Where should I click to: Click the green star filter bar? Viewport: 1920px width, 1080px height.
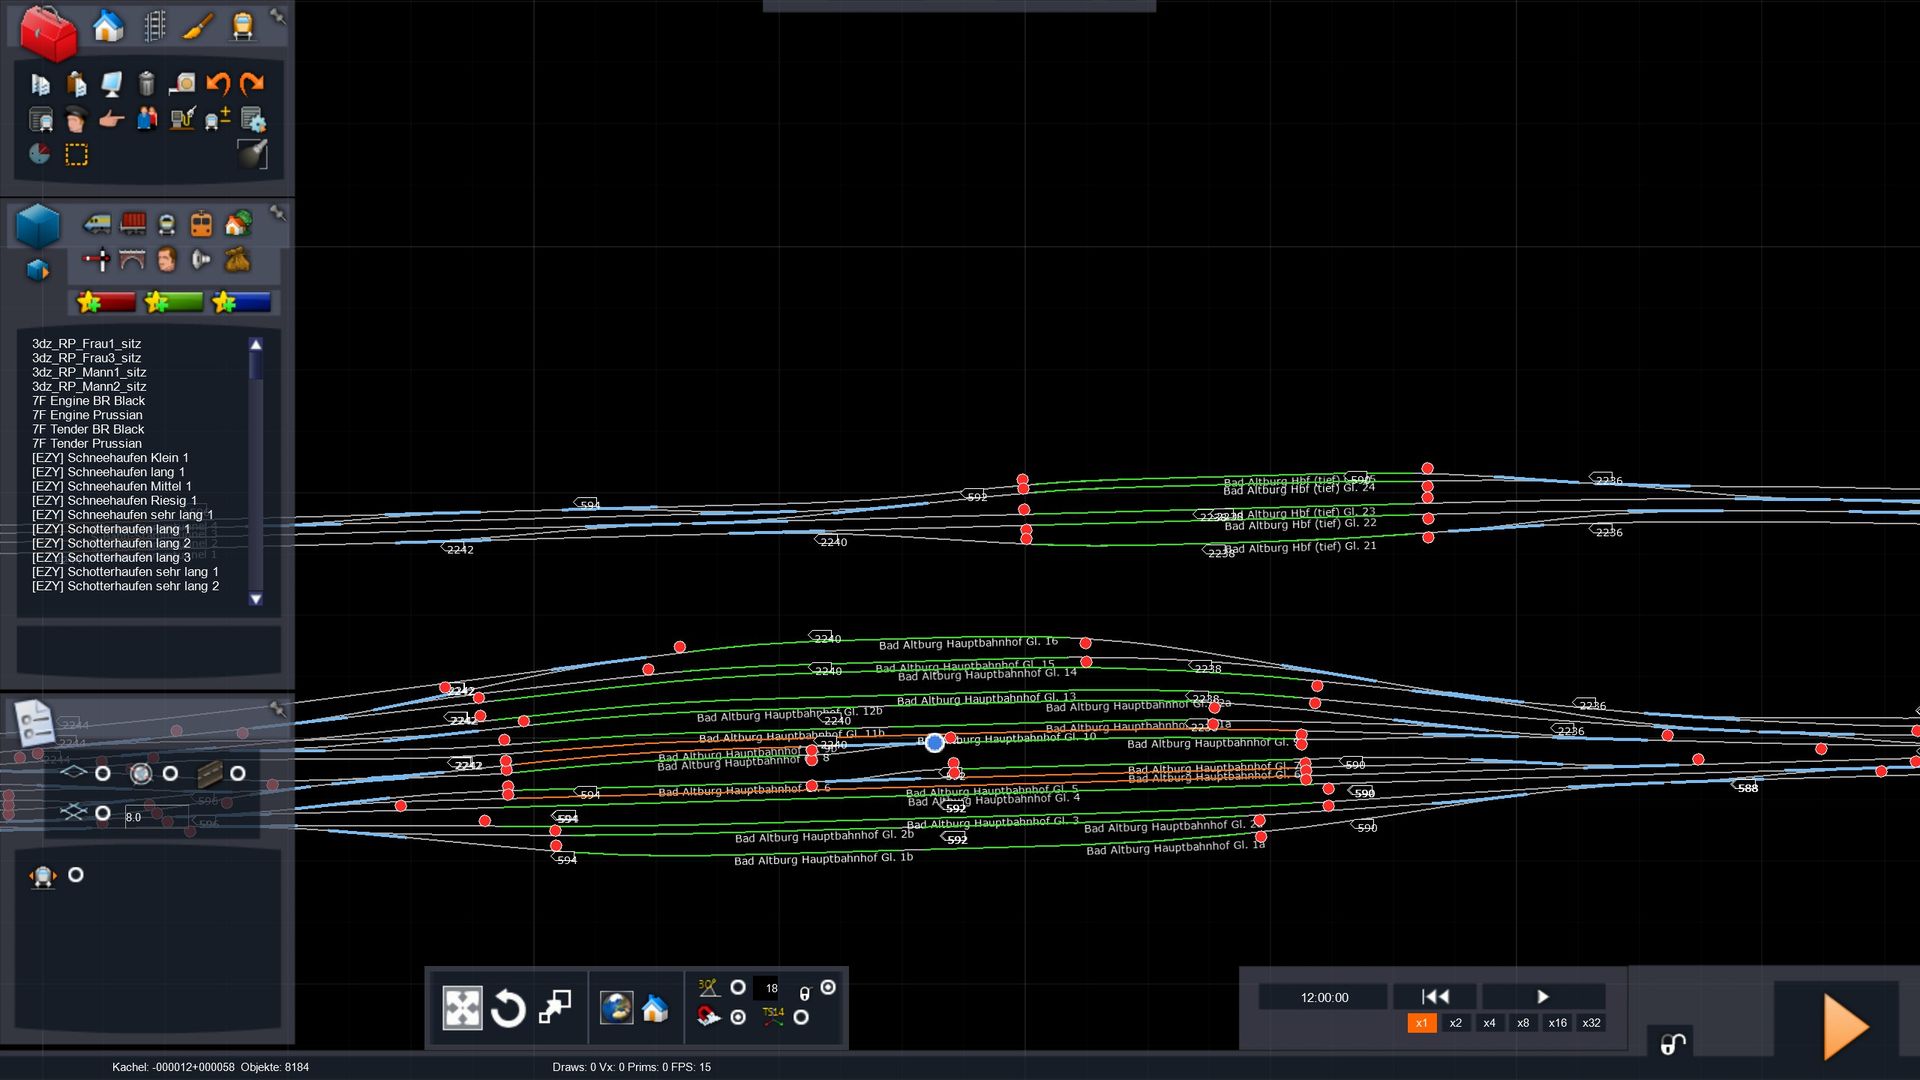click(x=174, y=302)
